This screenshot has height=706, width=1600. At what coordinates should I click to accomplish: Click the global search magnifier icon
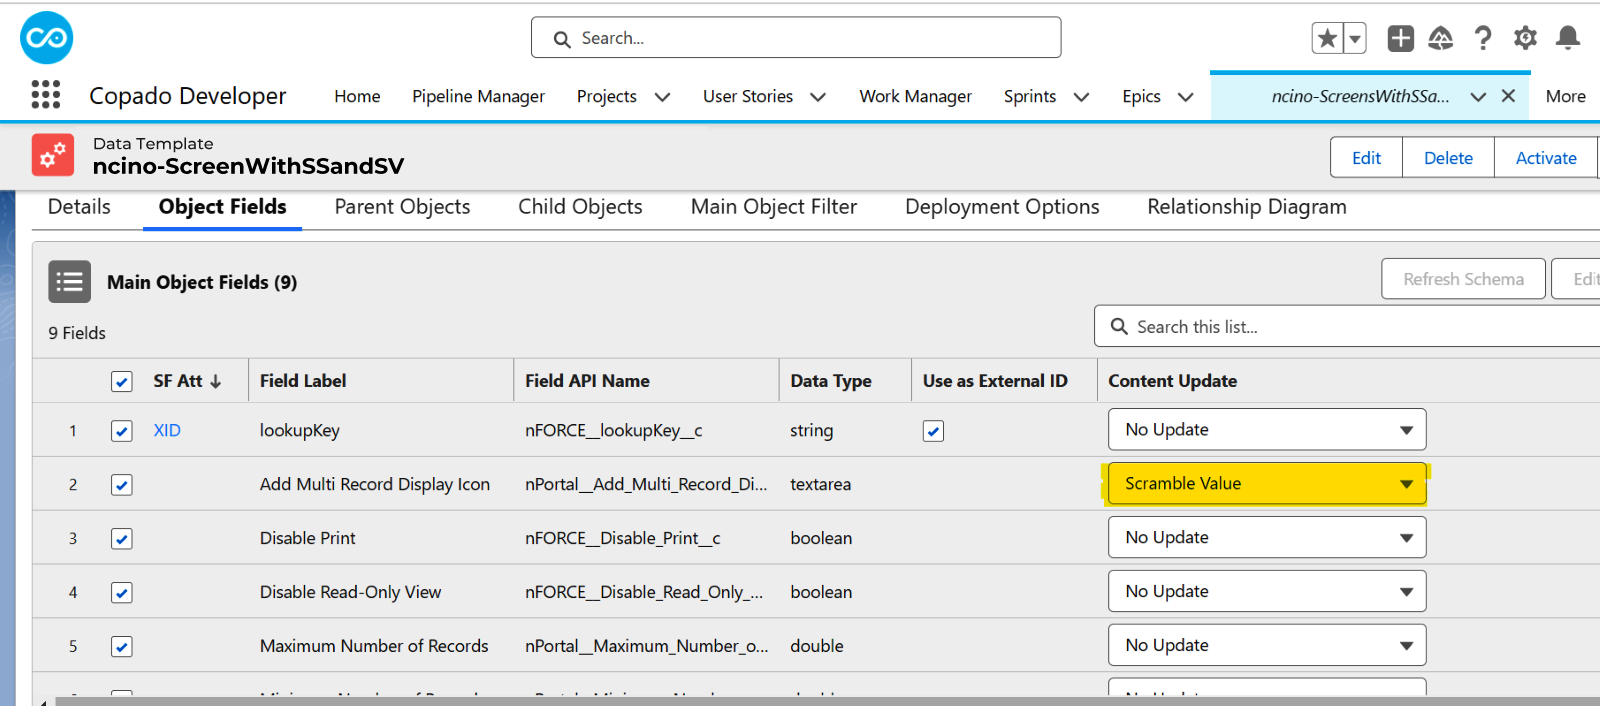point(562,39)
